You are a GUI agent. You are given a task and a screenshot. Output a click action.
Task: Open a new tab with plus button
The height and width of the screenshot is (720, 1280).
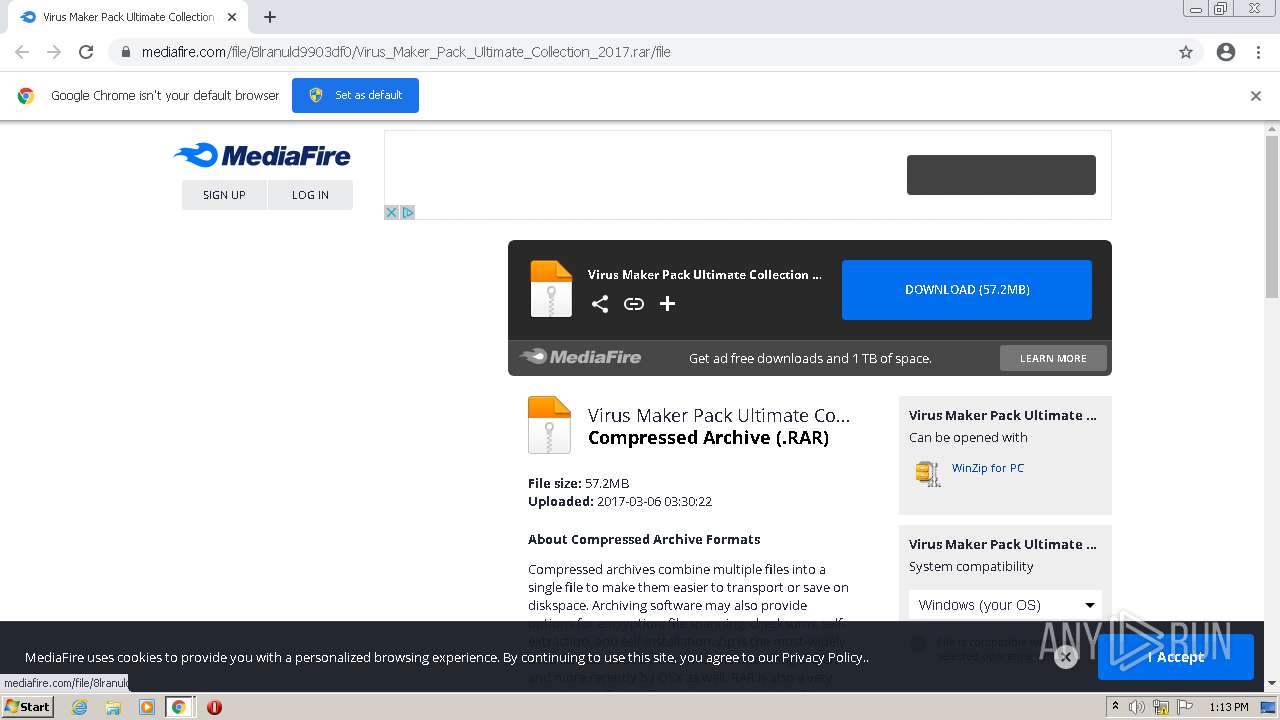point(270,17)
